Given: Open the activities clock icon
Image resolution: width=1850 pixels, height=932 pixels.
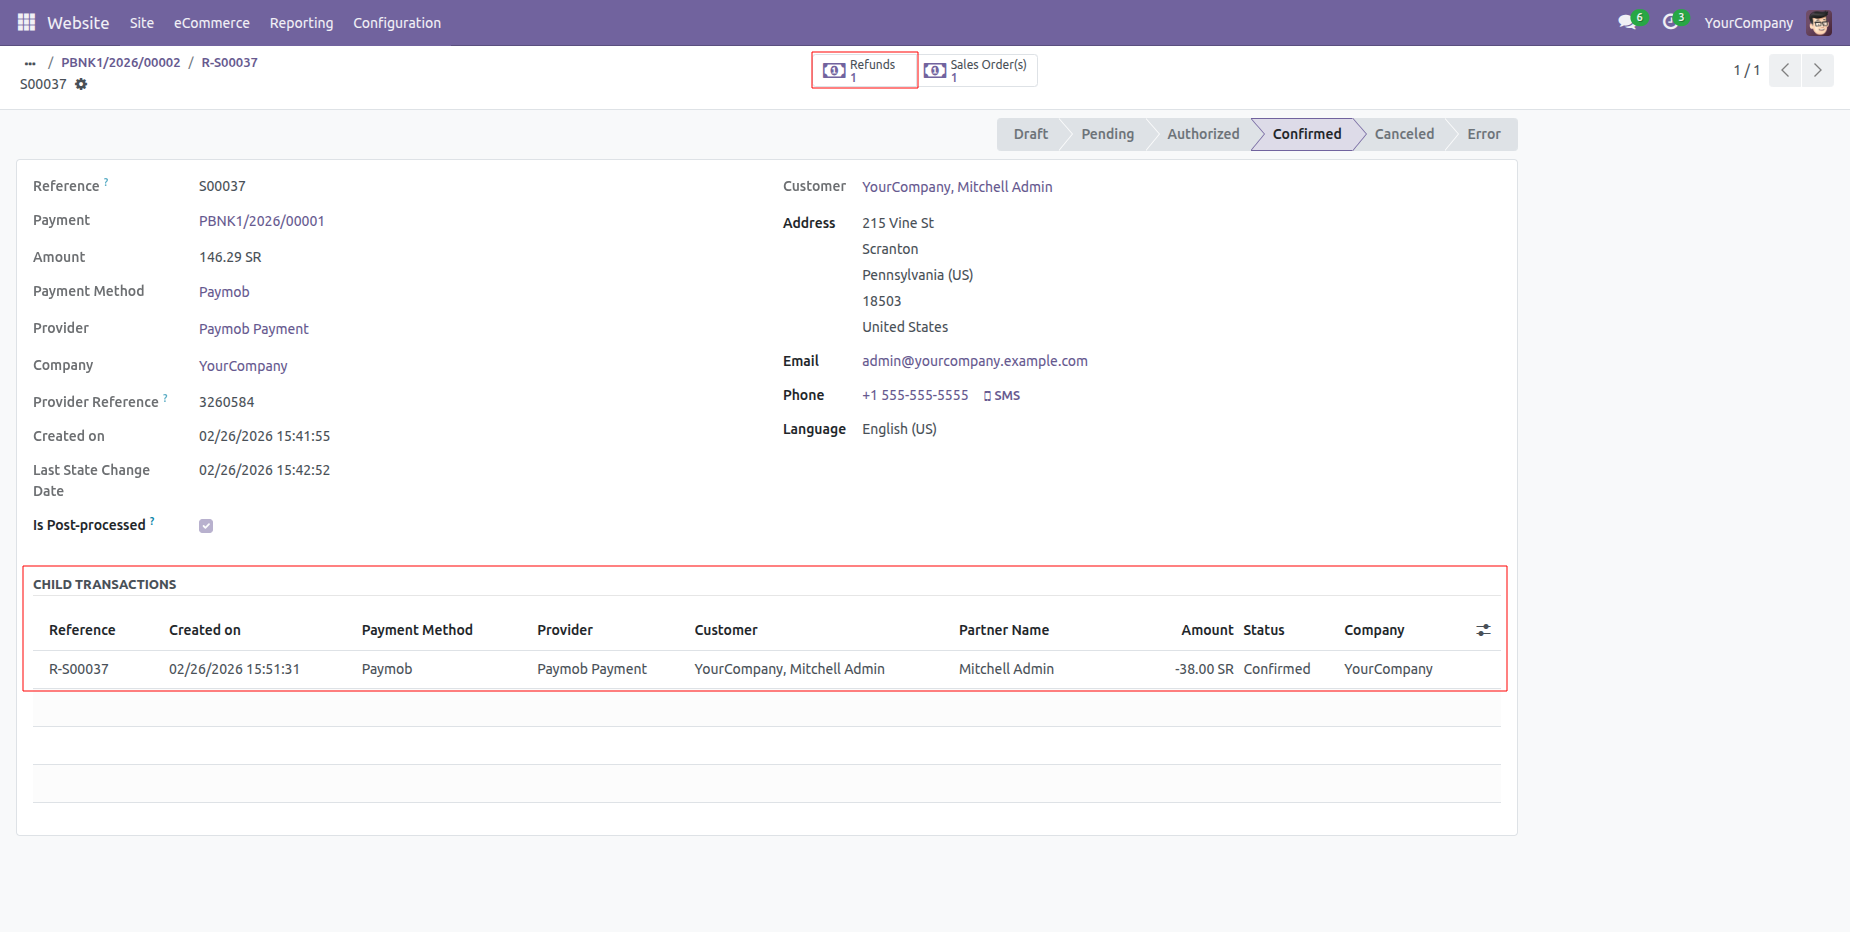Looking at the screenshot, I should pos(1670,22).
